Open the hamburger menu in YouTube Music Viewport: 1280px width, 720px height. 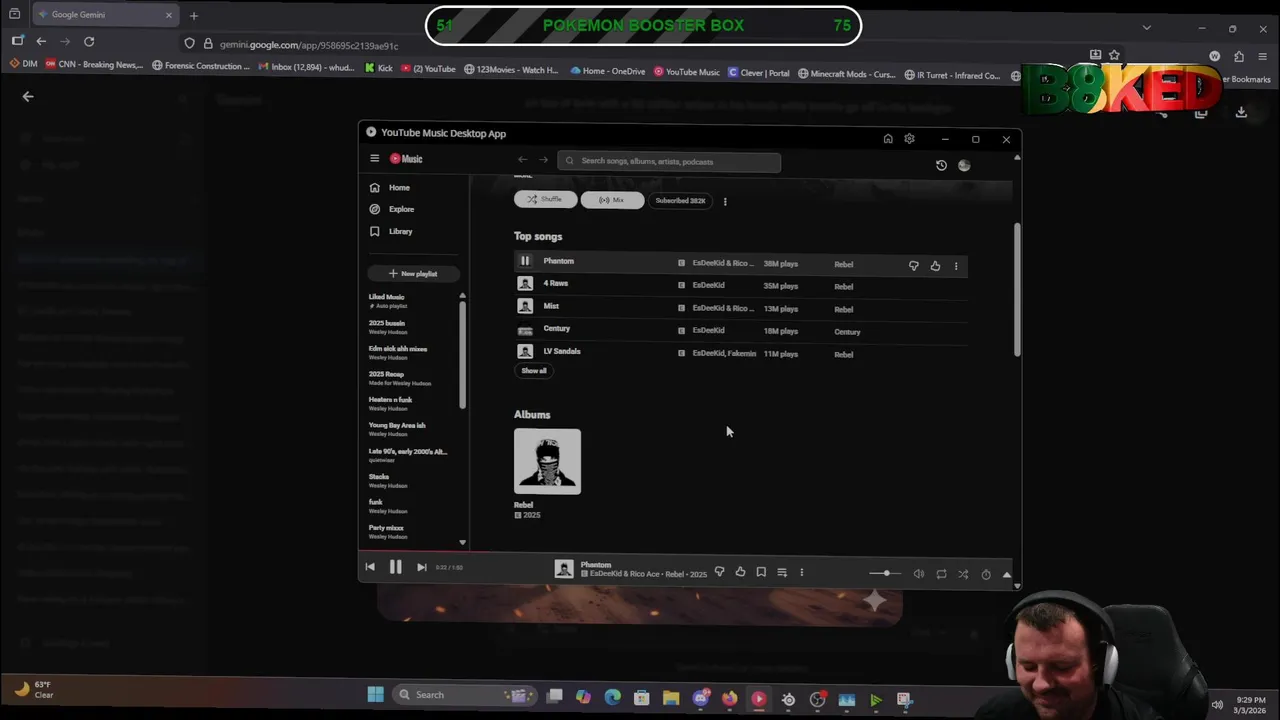tap(374, 158)
